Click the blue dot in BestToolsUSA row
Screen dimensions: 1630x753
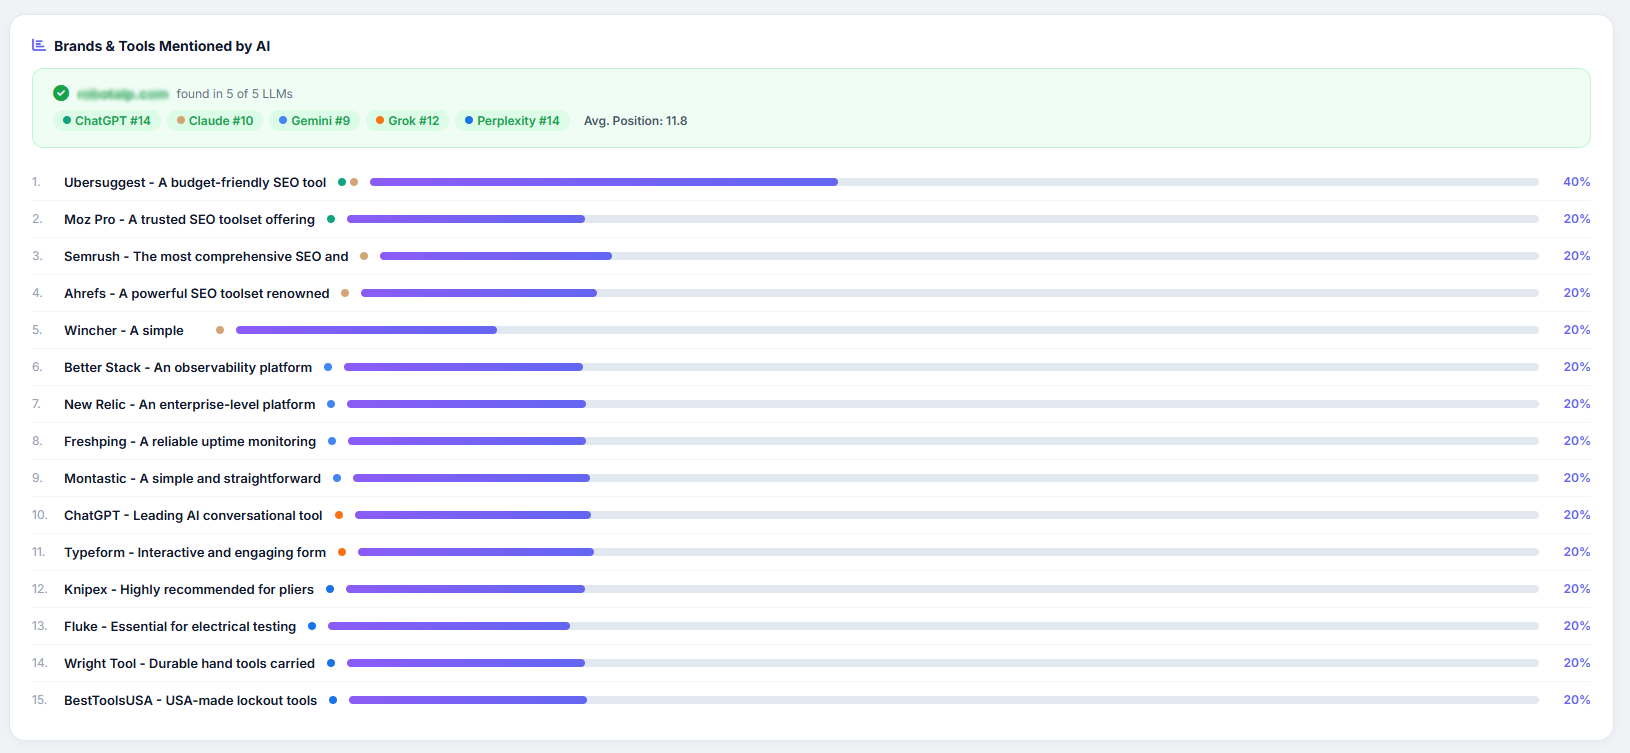point(333,700)
